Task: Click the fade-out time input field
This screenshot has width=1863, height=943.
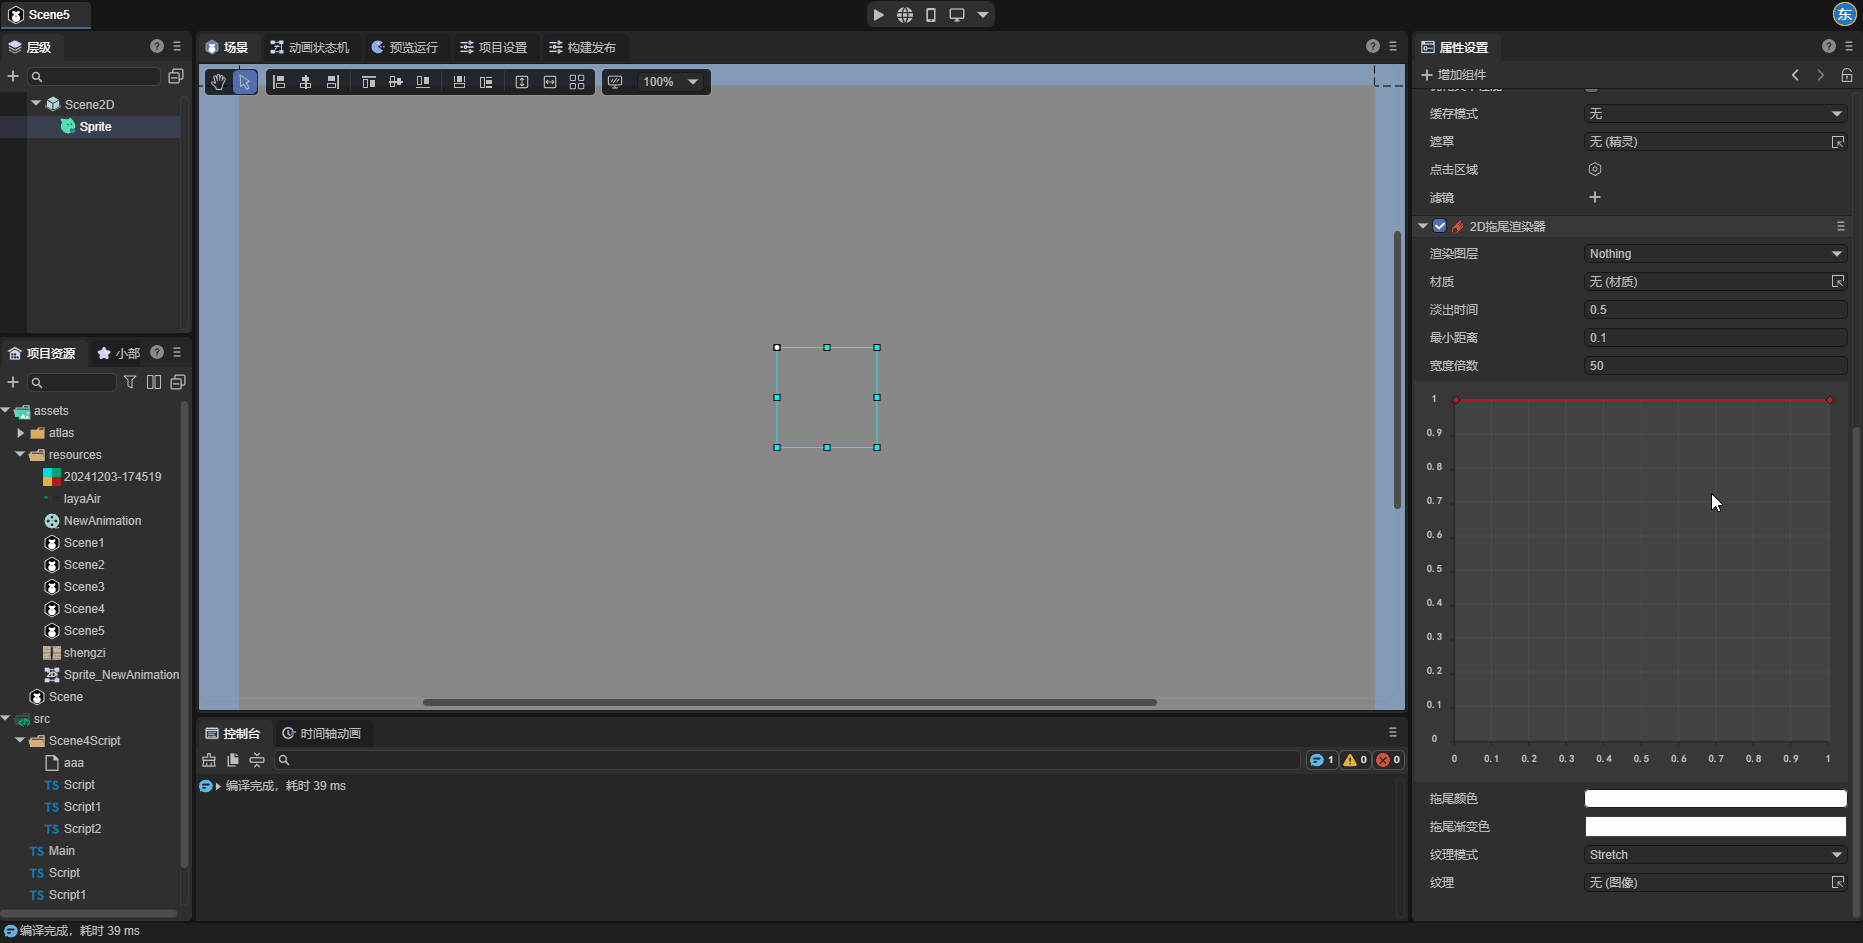Action: tap(1715, 310)
